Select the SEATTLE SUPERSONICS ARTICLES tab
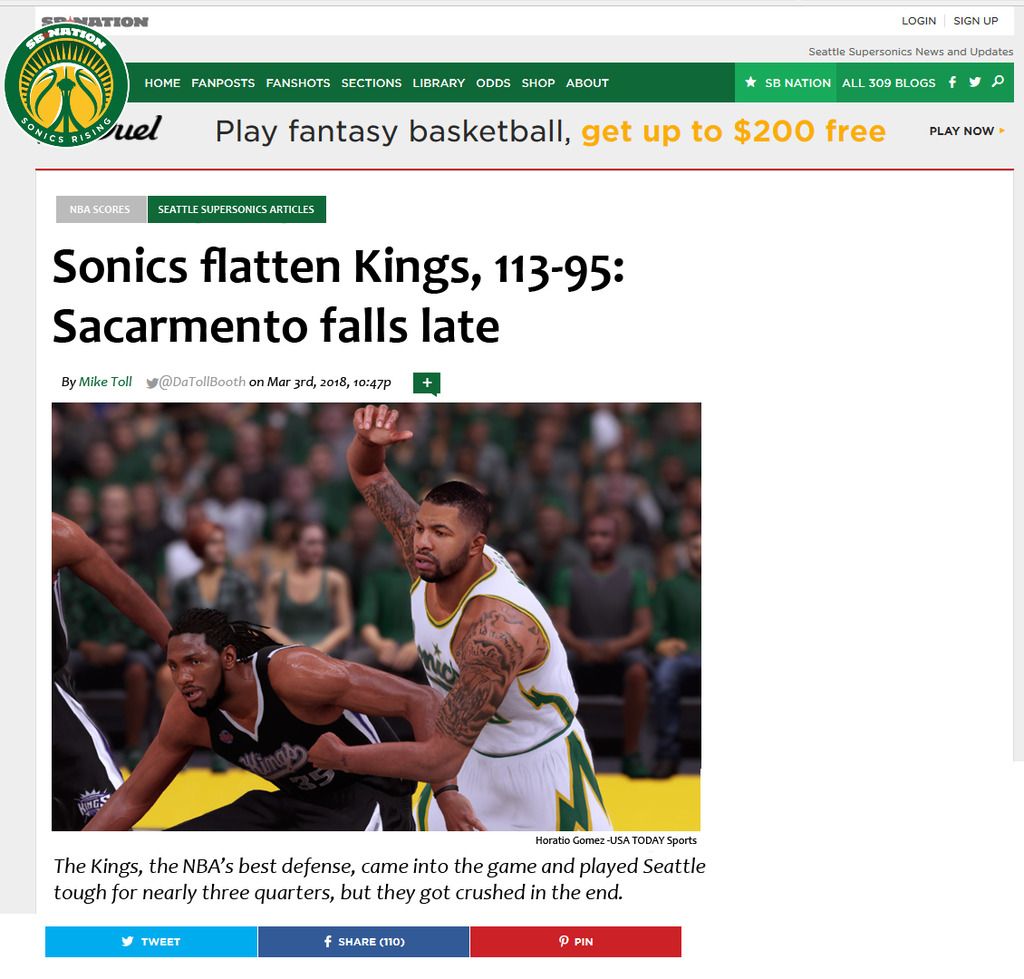The width and height of the screenshot is (1024, 979). tap(236, 210)
